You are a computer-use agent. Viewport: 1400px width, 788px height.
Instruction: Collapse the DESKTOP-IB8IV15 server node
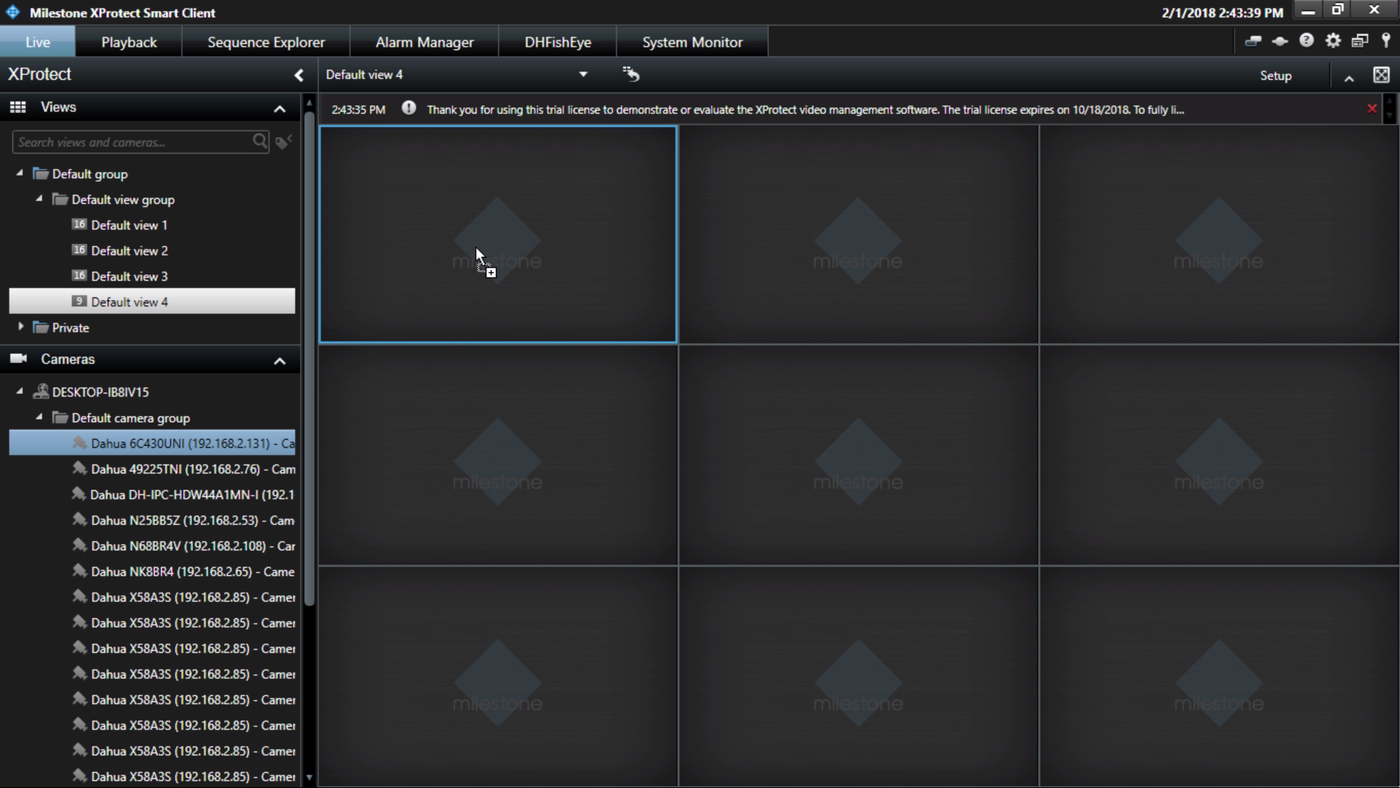click(20, 391)
